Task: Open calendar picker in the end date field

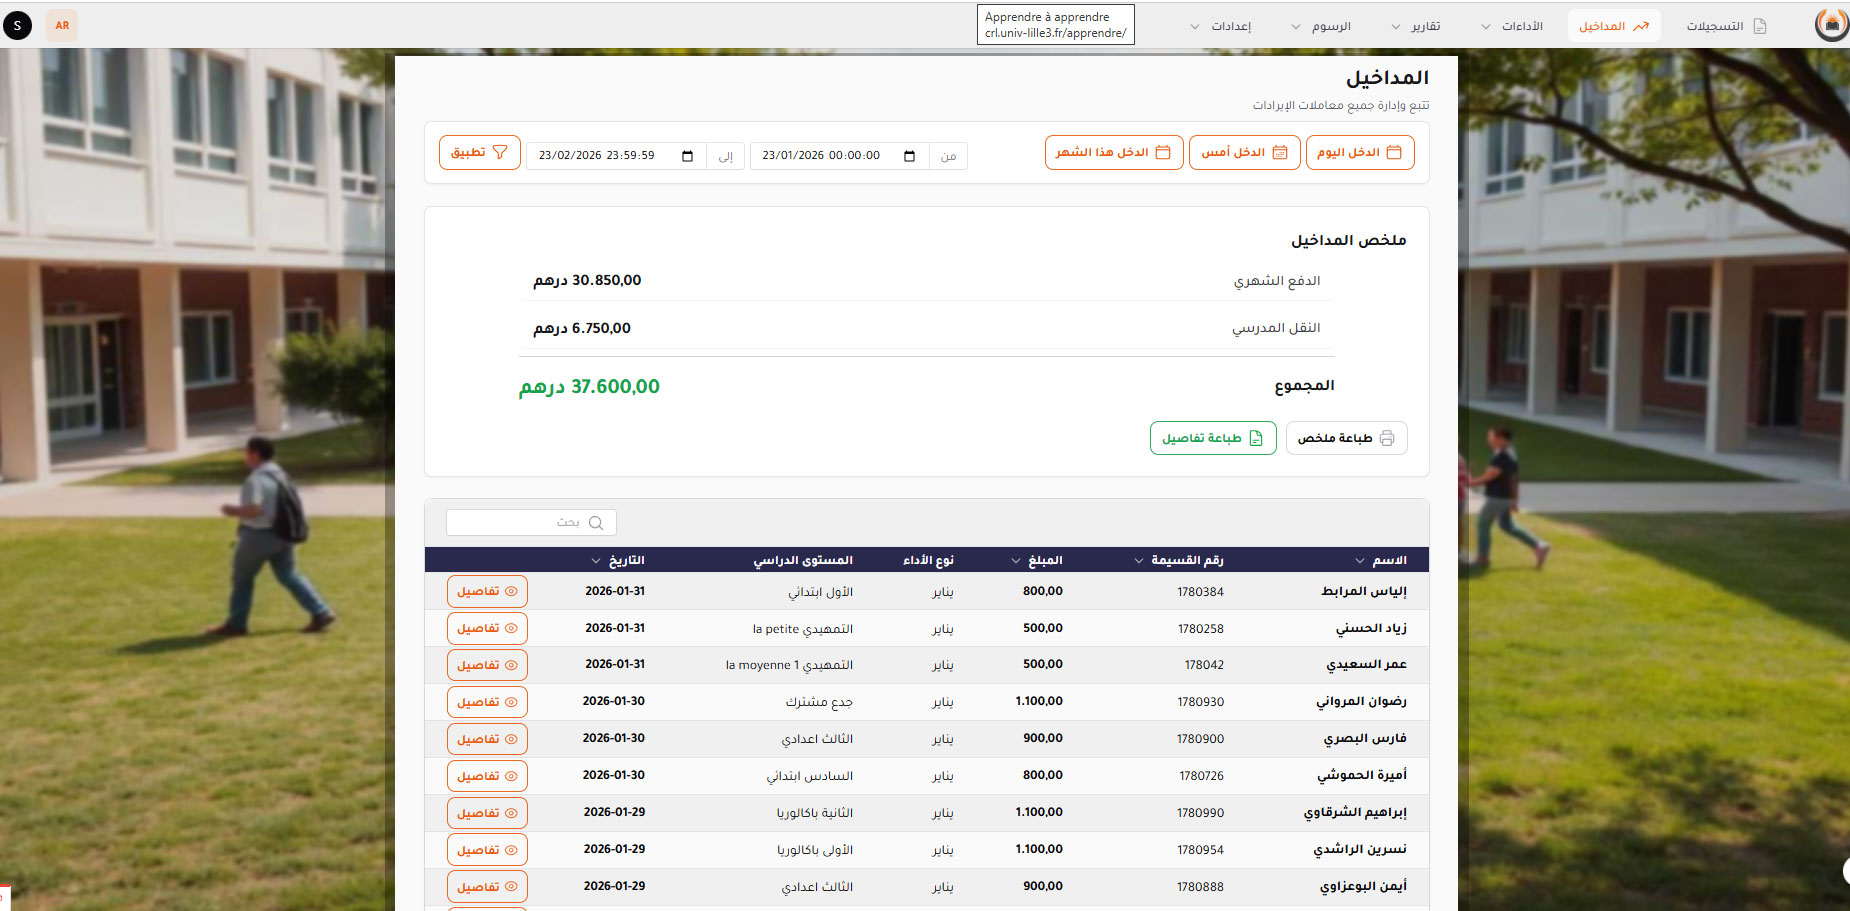Action: point(687,156)
